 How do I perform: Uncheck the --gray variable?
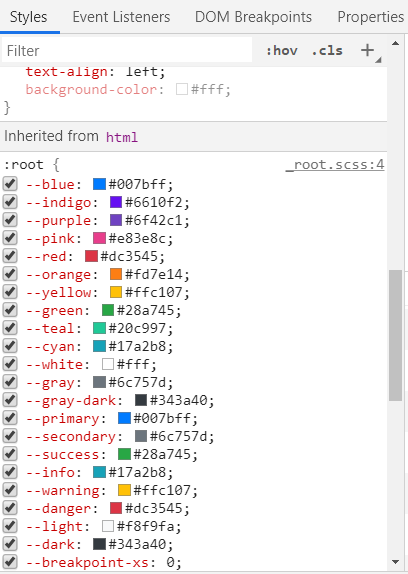pos(10,382)
